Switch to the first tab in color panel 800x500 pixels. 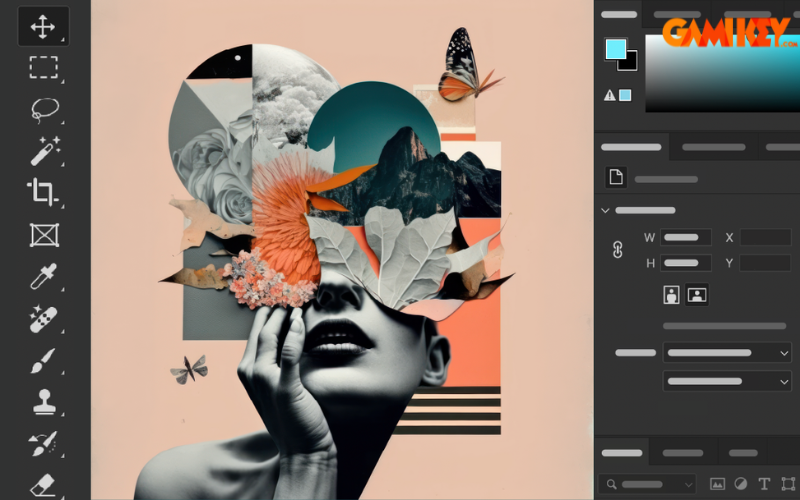tap(618, 14)
